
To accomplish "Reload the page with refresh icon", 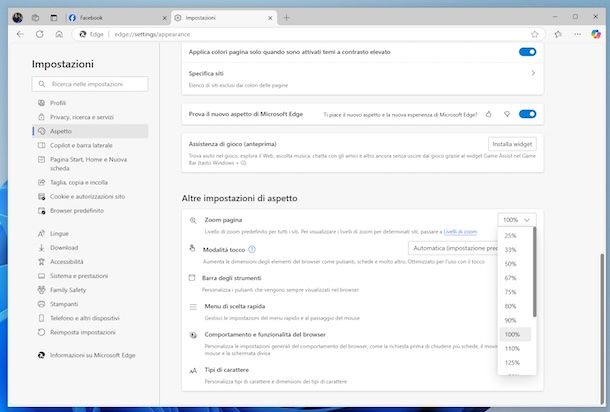I will [40, 34].
